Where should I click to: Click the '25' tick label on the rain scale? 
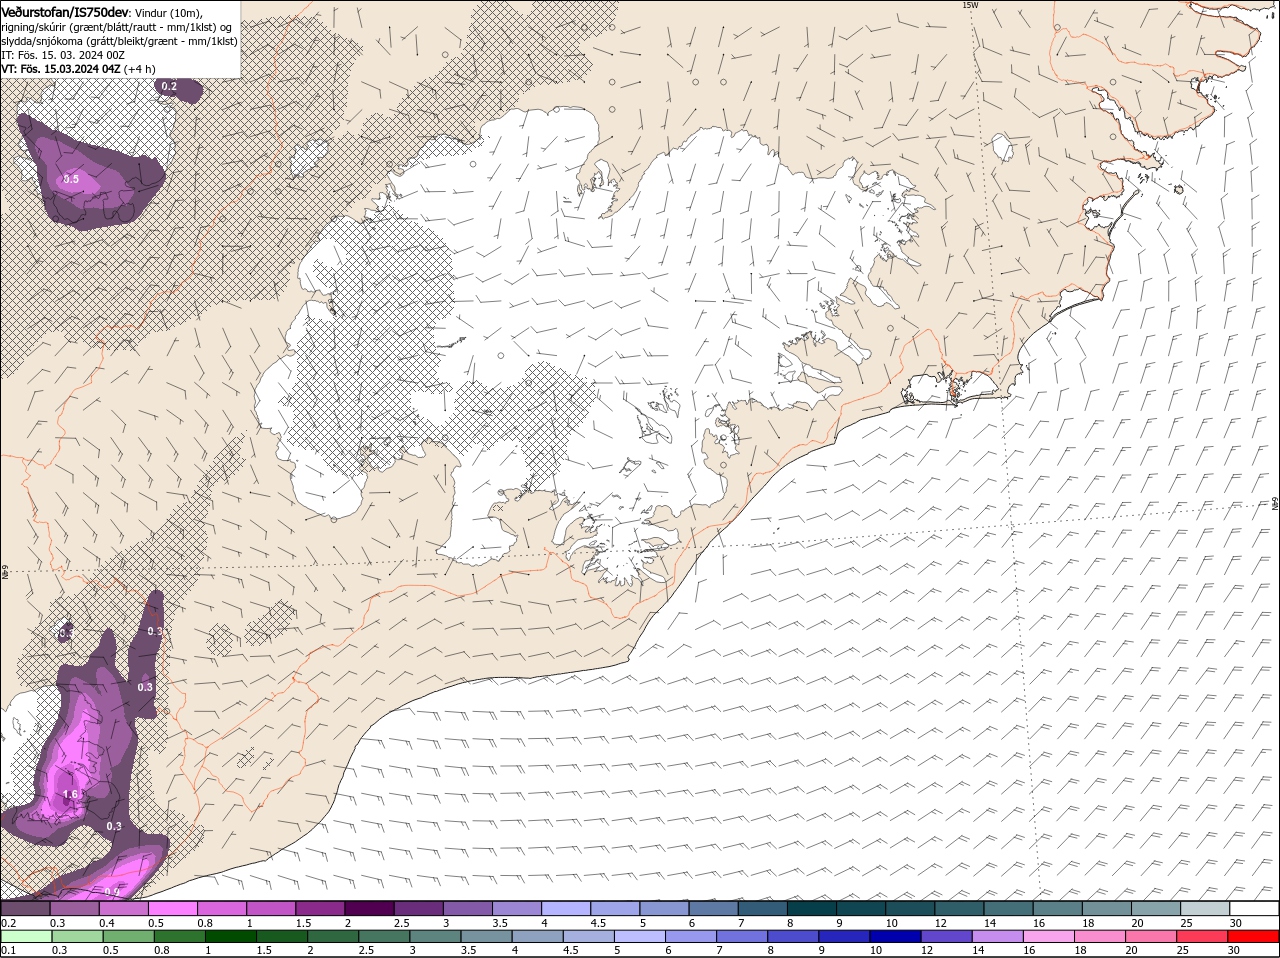1185,950
